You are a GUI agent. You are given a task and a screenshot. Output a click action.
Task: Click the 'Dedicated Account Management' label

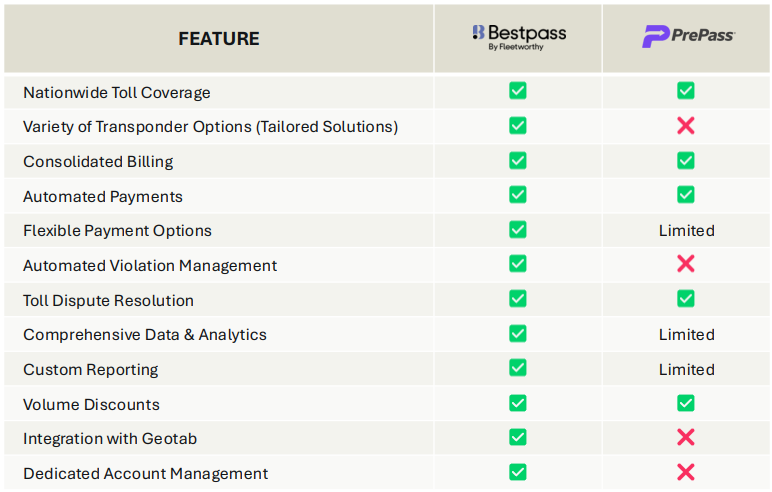pyautogui.click(x=146, y=474)
